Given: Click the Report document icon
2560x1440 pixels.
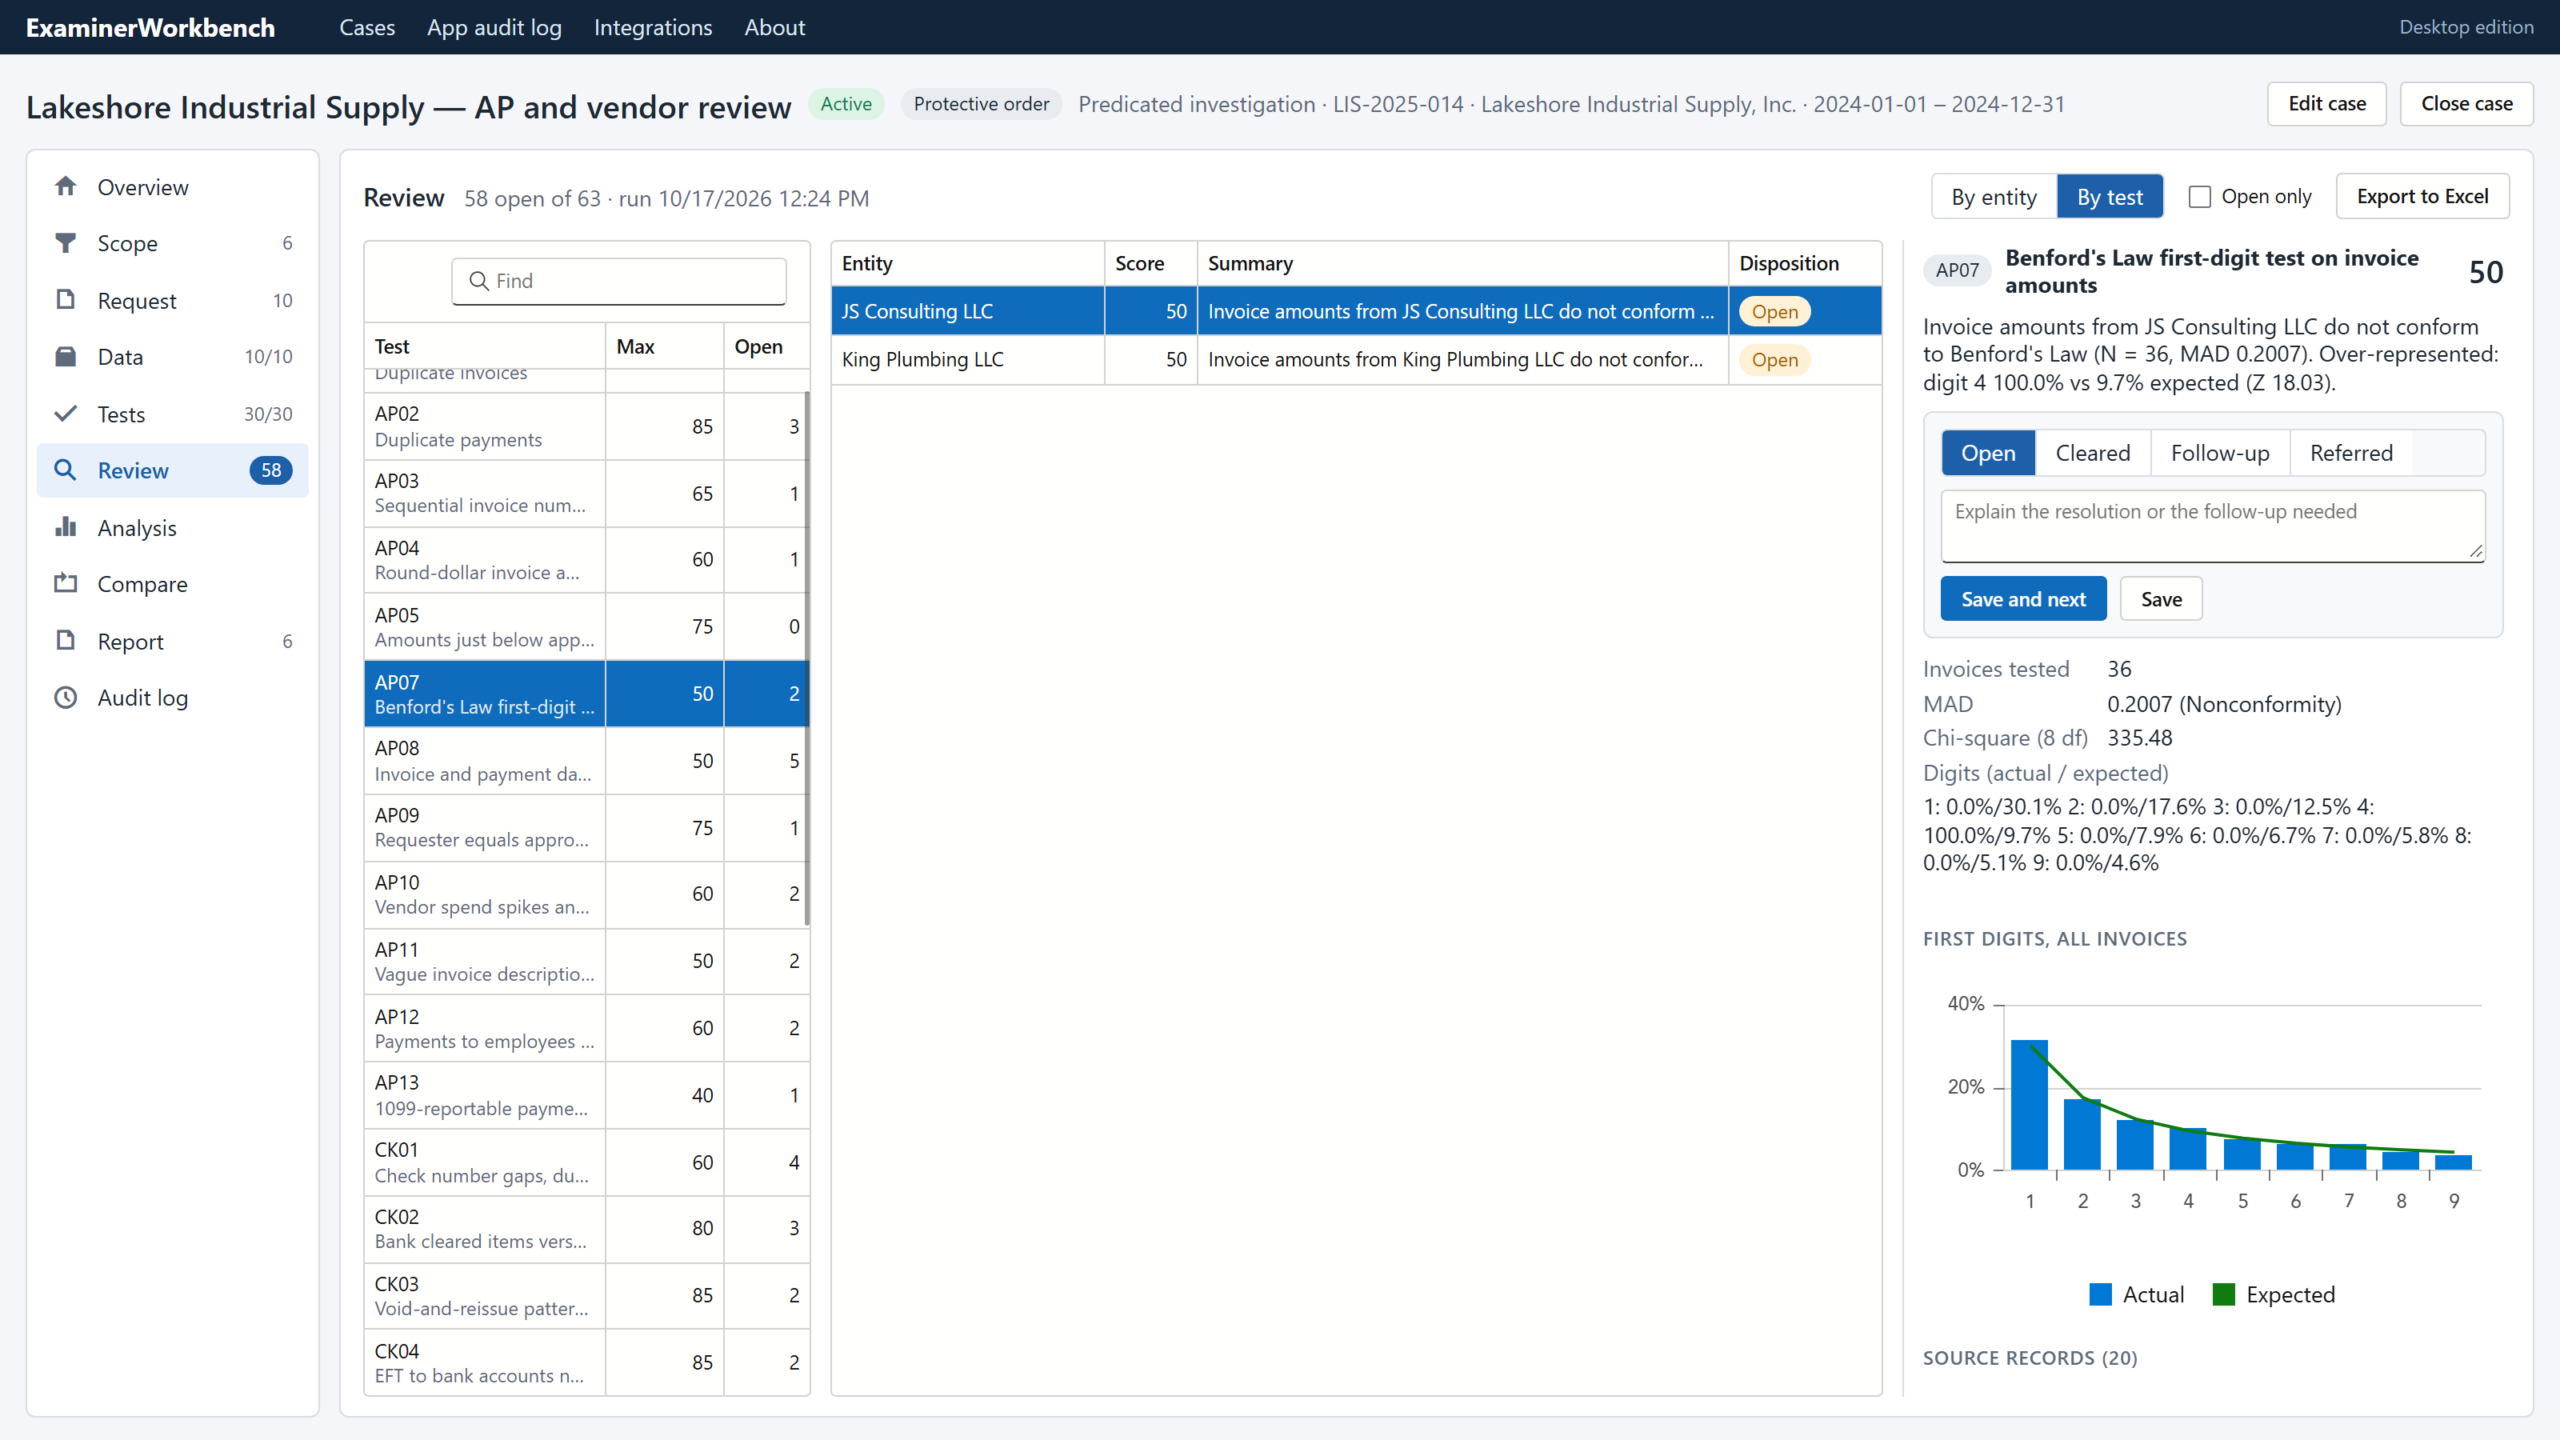Looking at the screenshot, I should coord(66,641).
